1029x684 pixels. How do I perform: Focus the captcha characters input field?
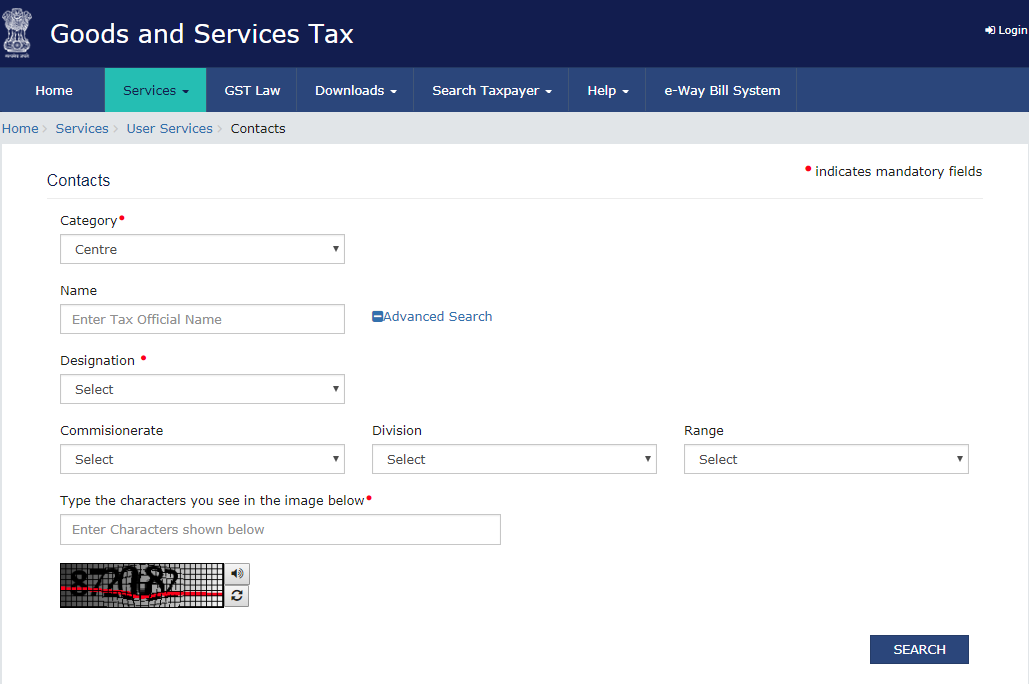tap(280, 529)
